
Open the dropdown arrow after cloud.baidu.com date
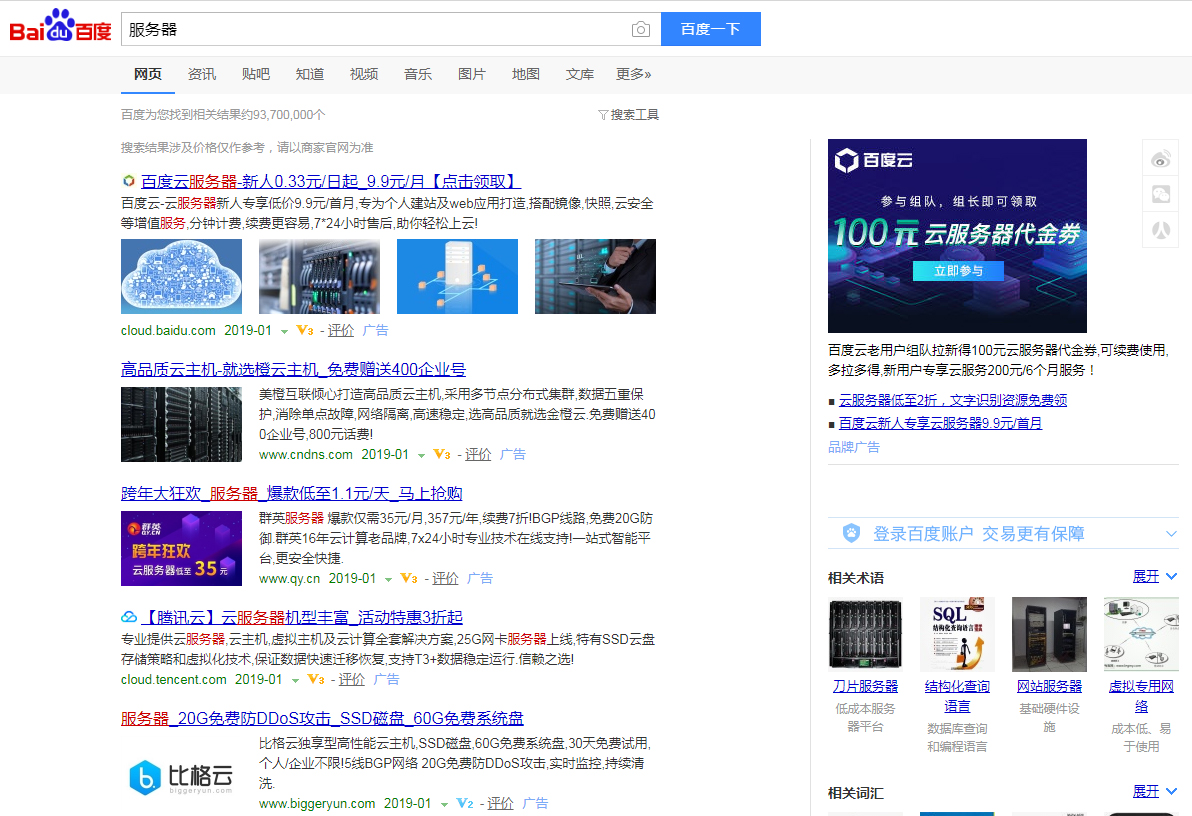[x=284, y=332]
